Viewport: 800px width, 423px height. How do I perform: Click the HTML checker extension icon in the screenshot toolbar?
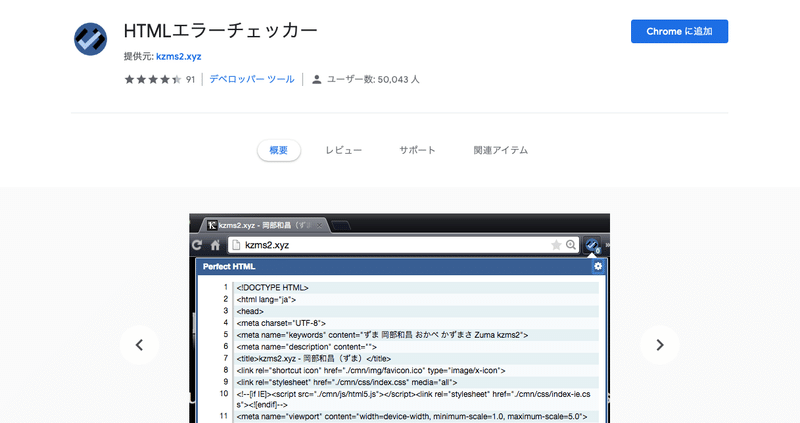pos(592,245)
